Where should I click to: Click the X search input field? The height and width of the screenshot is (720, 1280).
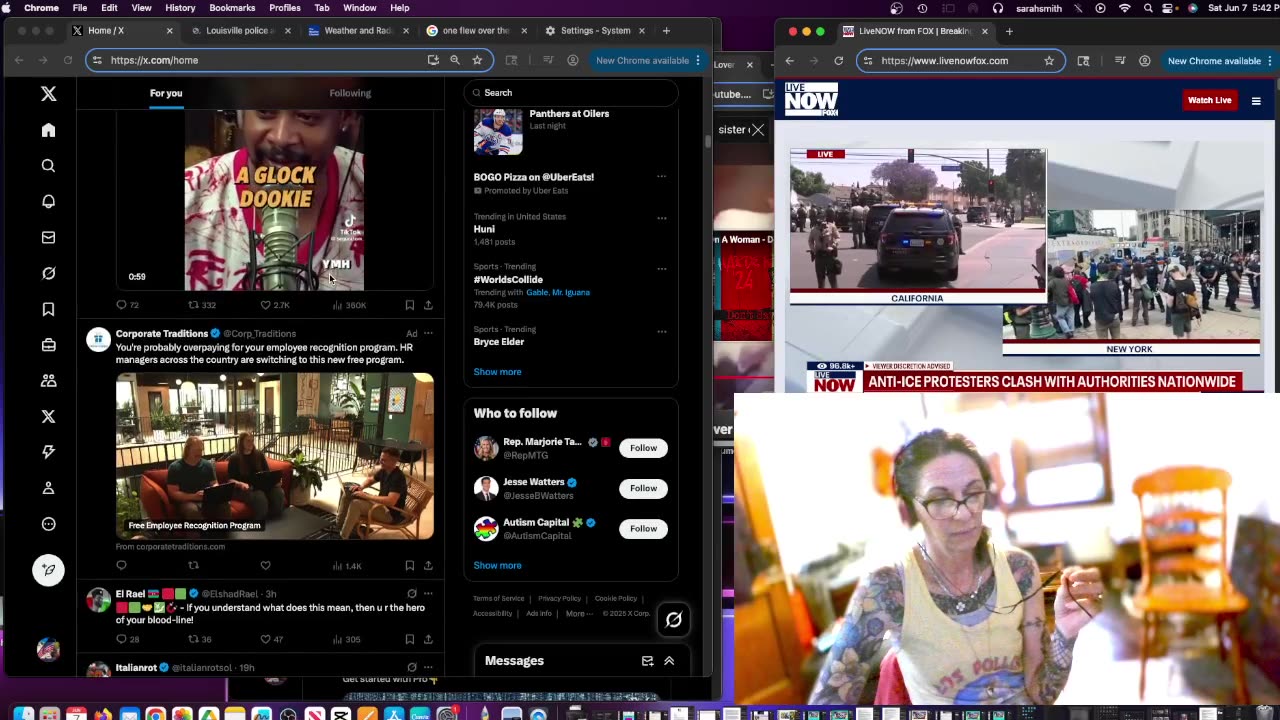coord(571,93)
